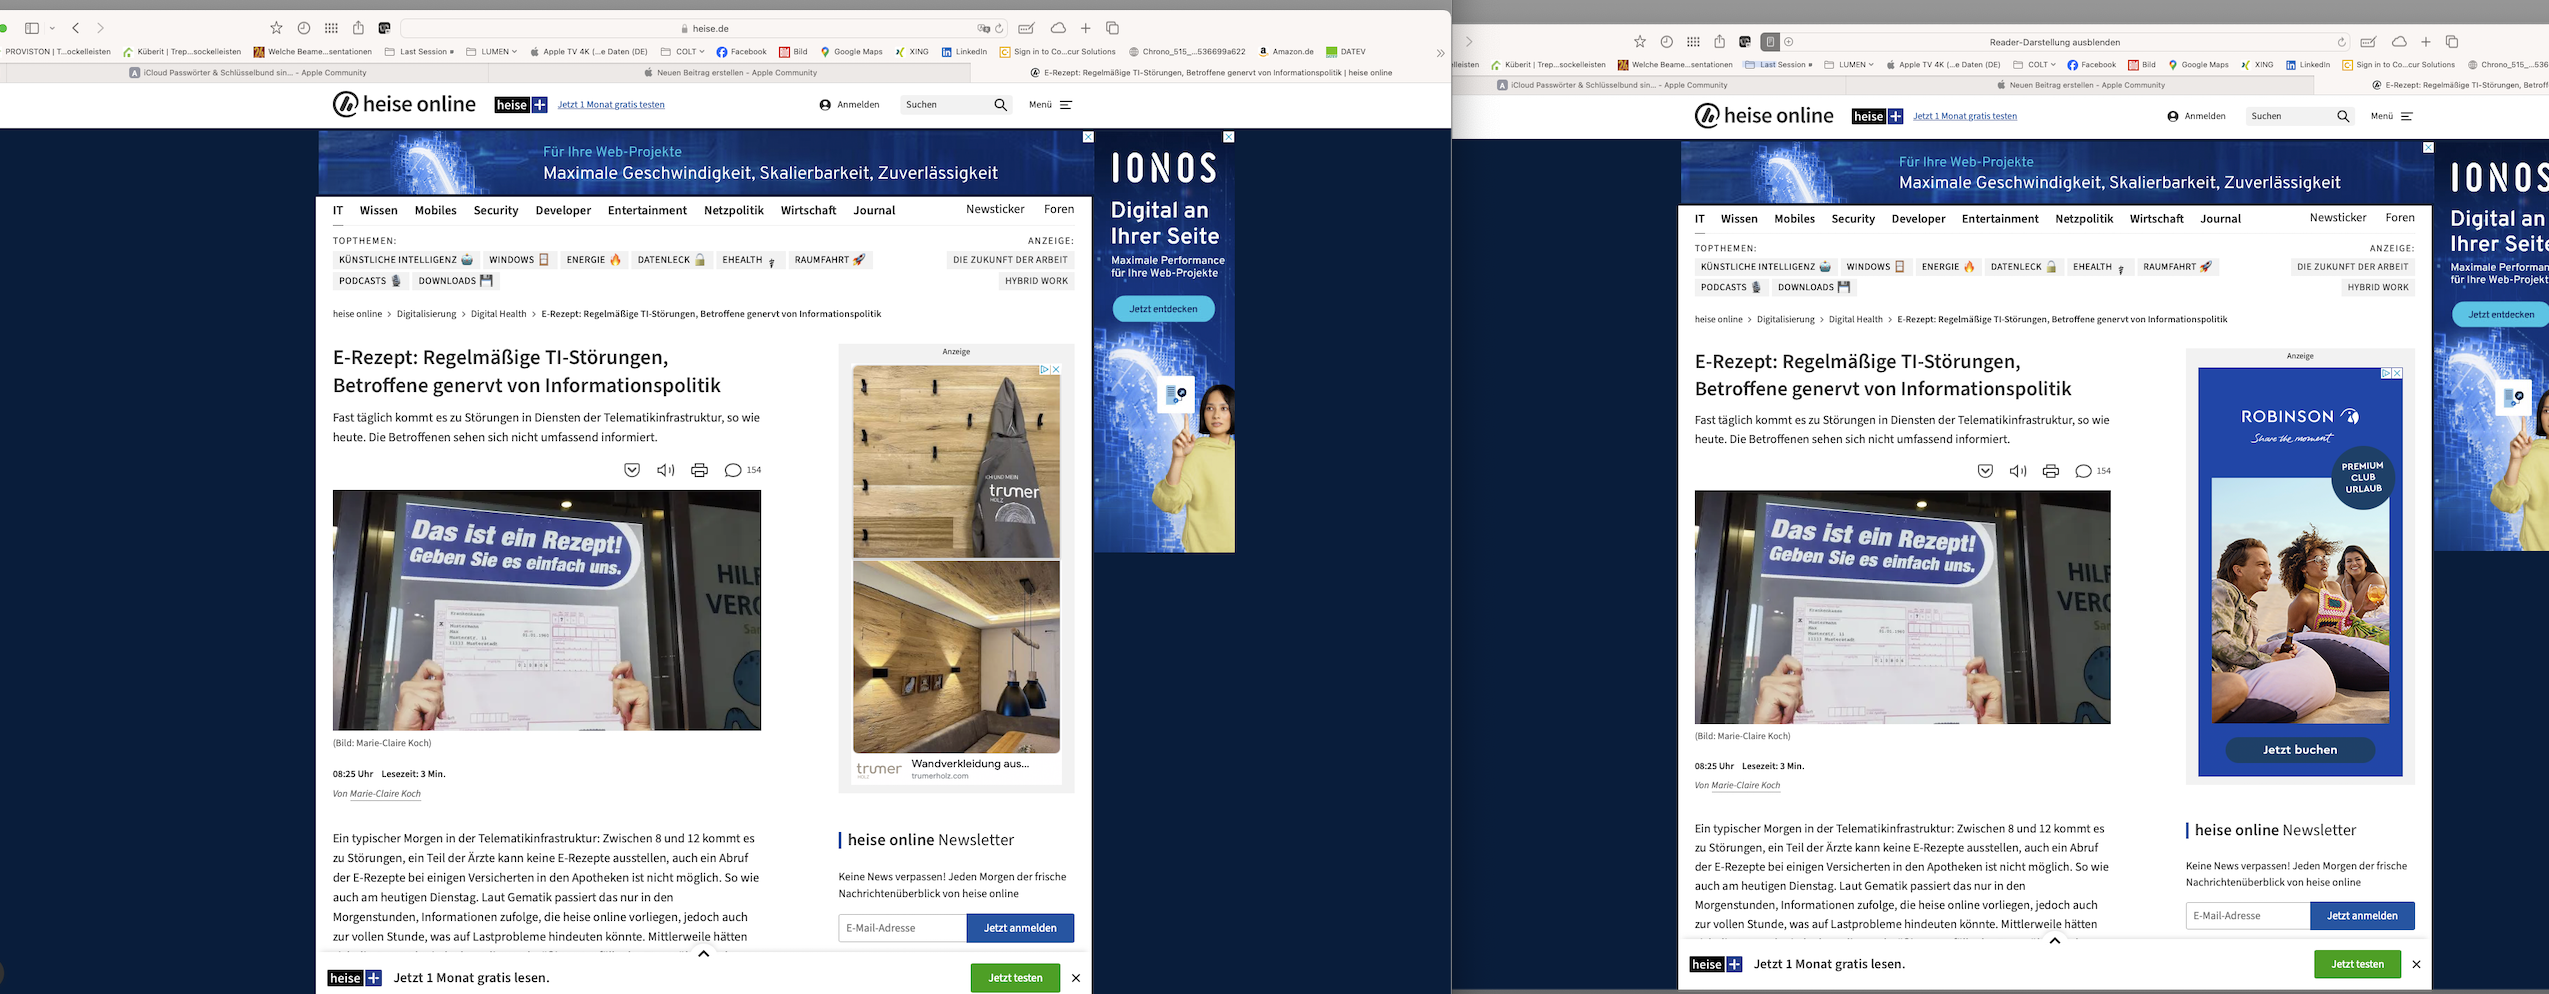The height and width of the screenshot is (994, 2549).
Task: Reload the page in the right Safari window
Action: (x=2341, y=42)
